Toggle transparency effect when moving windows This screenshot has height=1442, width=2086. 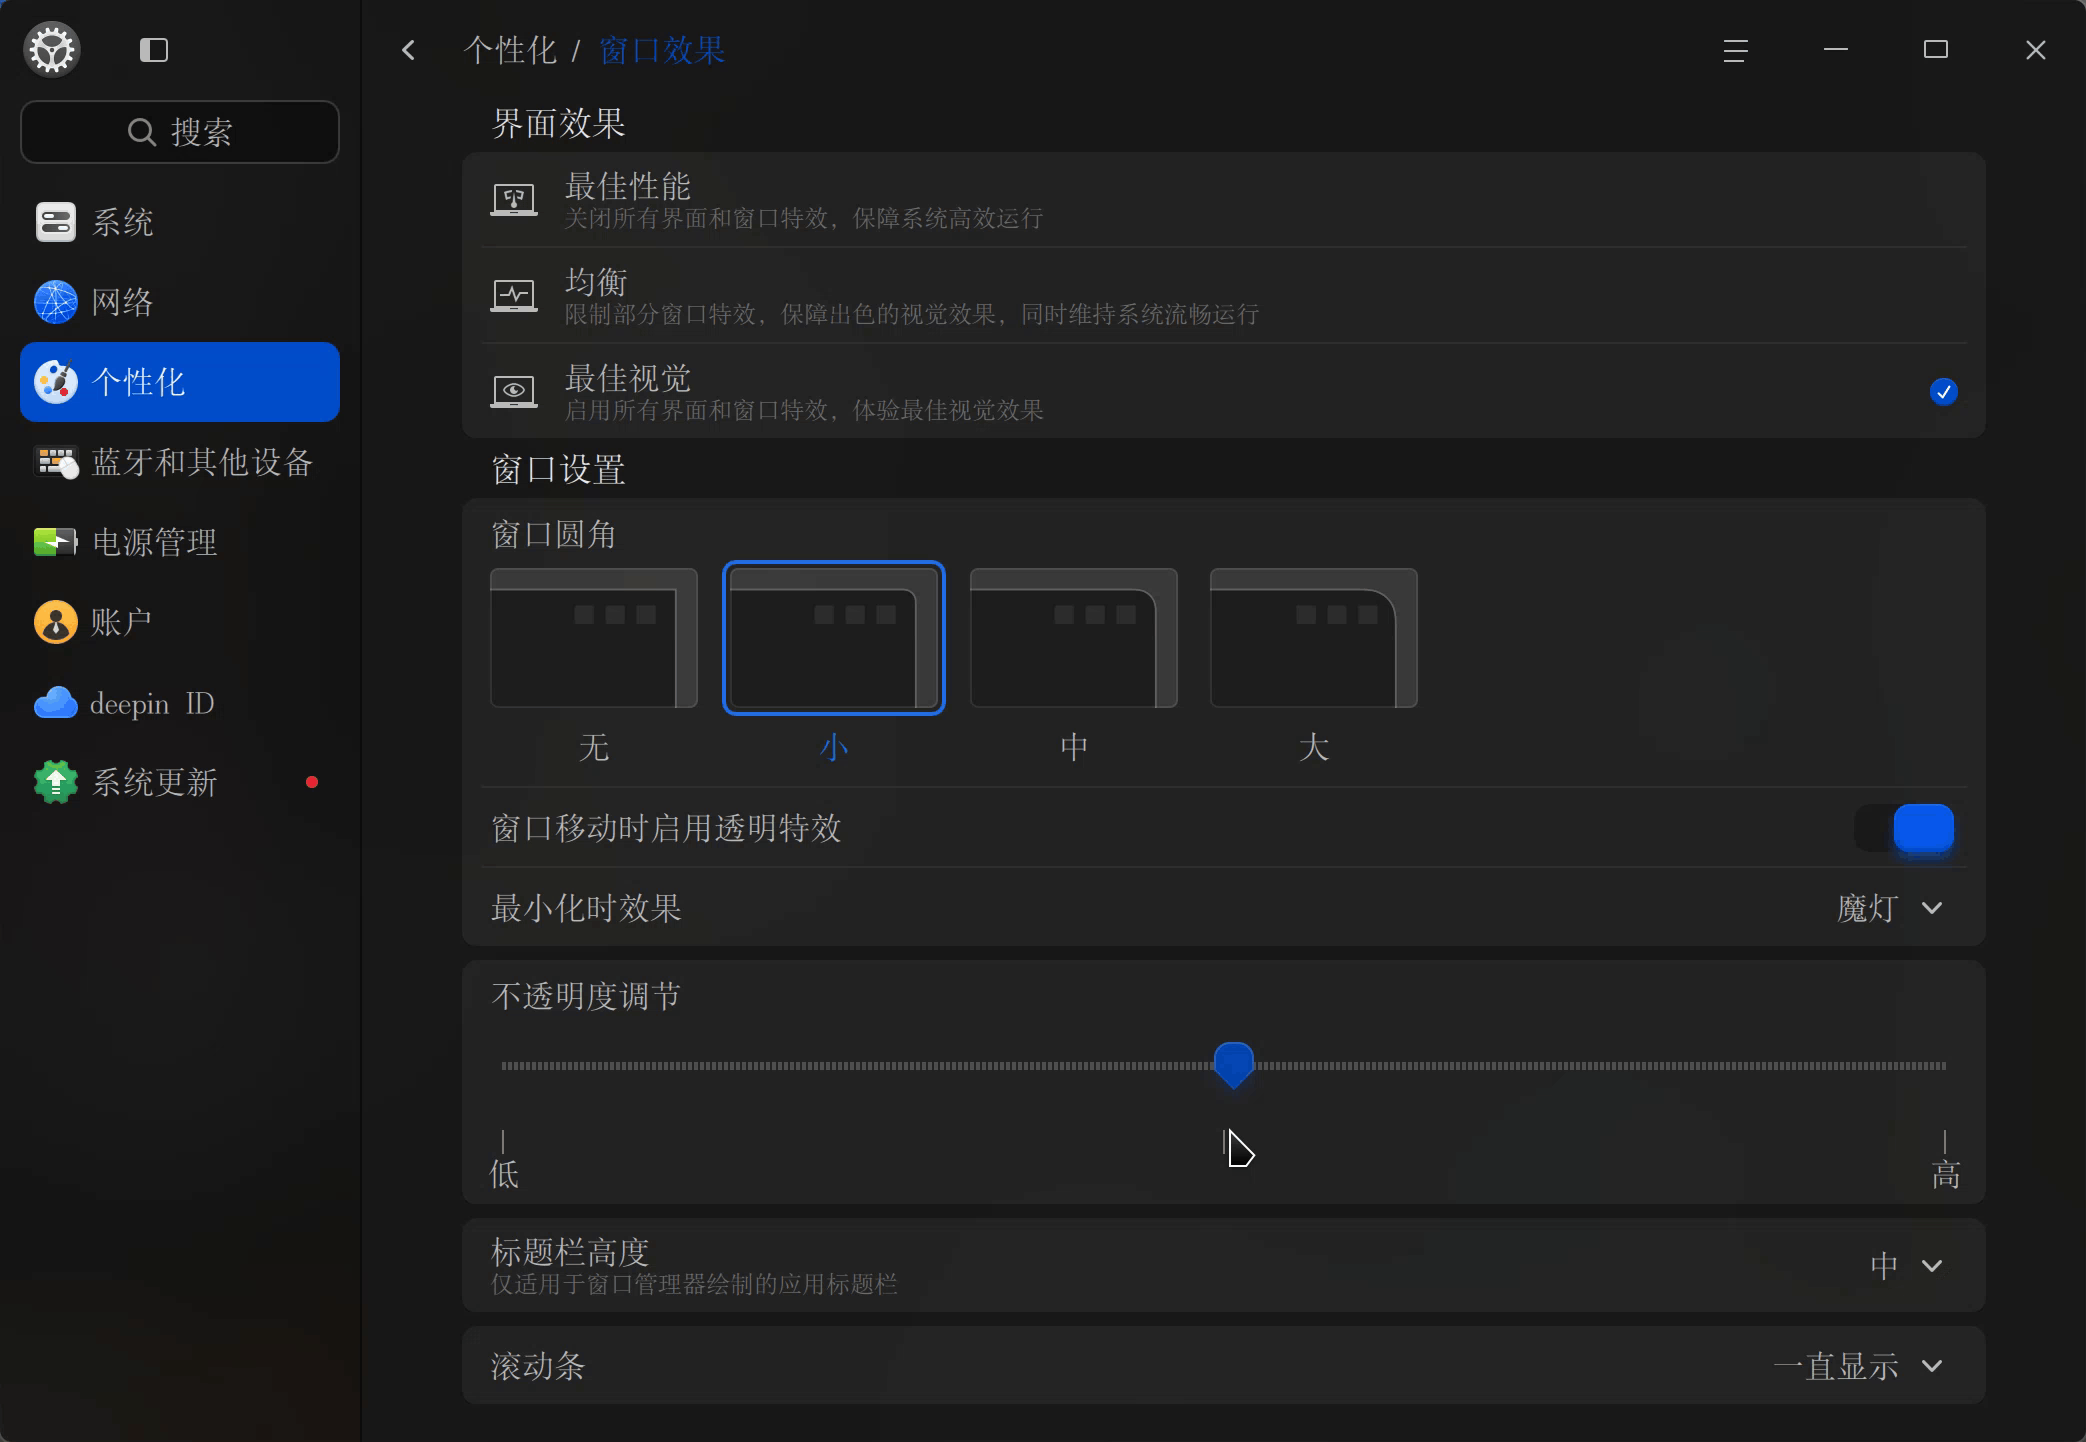pyautogui.click(x=1904, y=828)
